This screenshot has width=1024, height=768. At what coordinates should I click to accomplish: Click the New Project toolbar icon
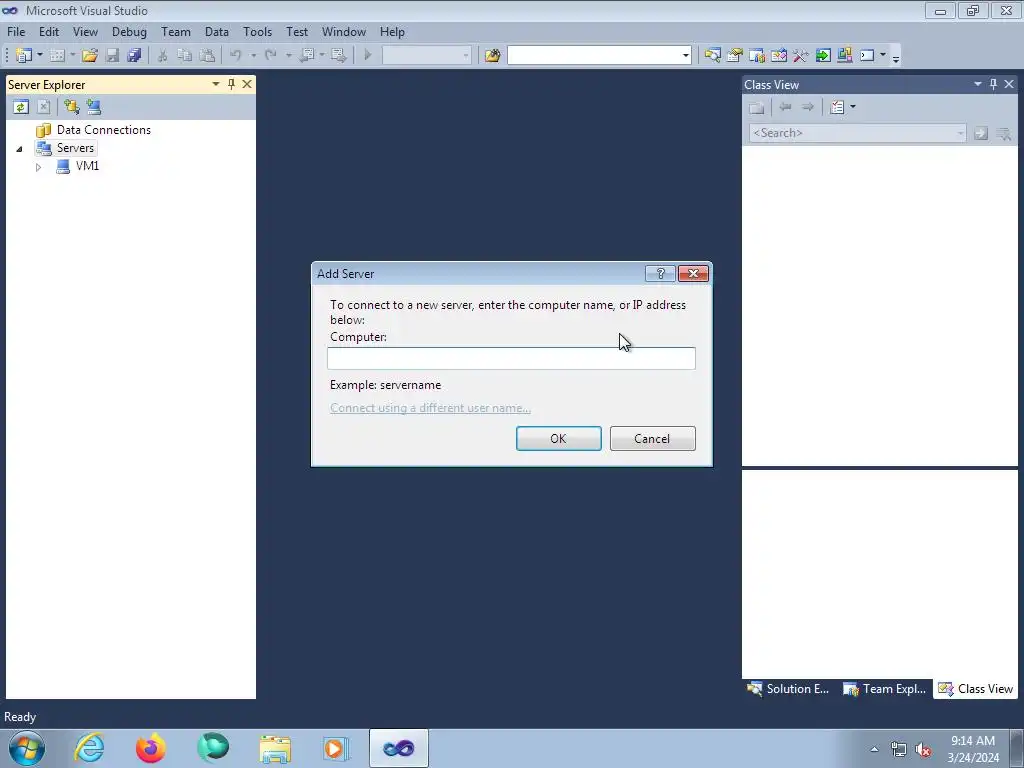(x=24, y=56)
